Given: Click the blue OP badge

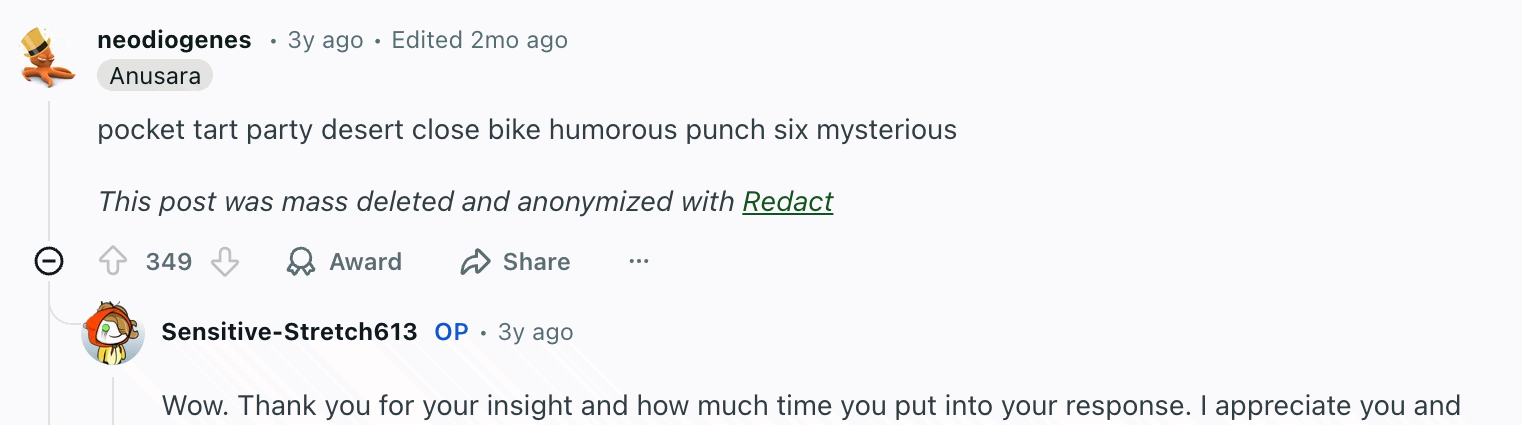Looking at the screenshot, I should [451, 332].
